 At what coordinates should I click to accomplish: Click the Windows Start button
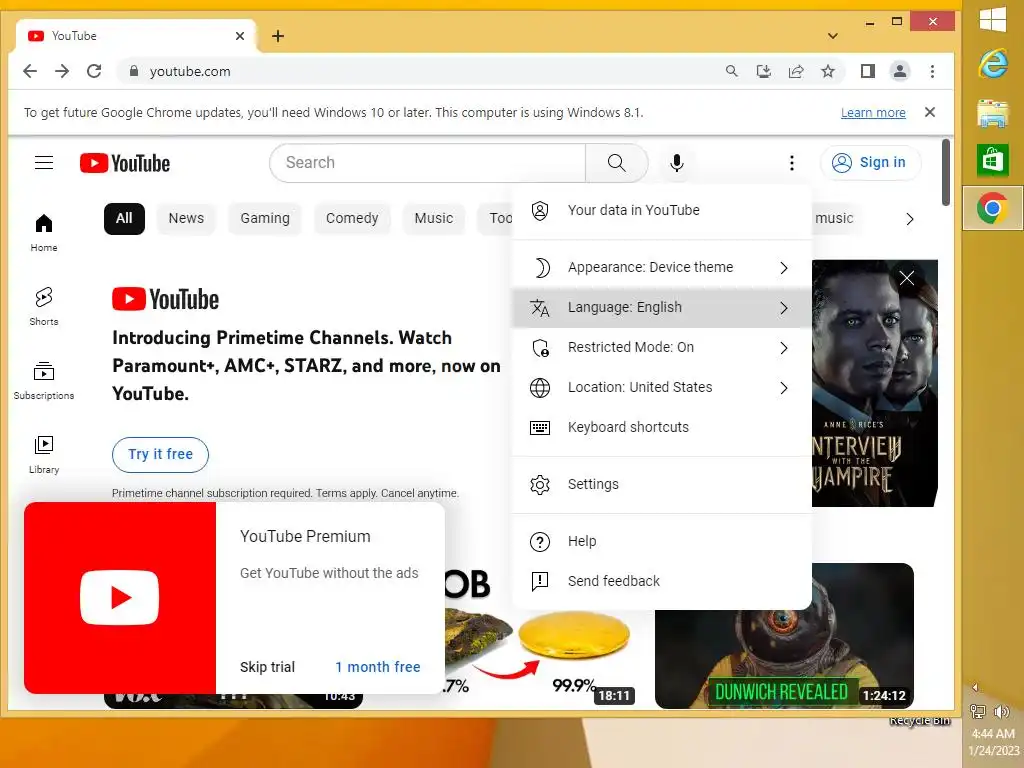[993, 19]
